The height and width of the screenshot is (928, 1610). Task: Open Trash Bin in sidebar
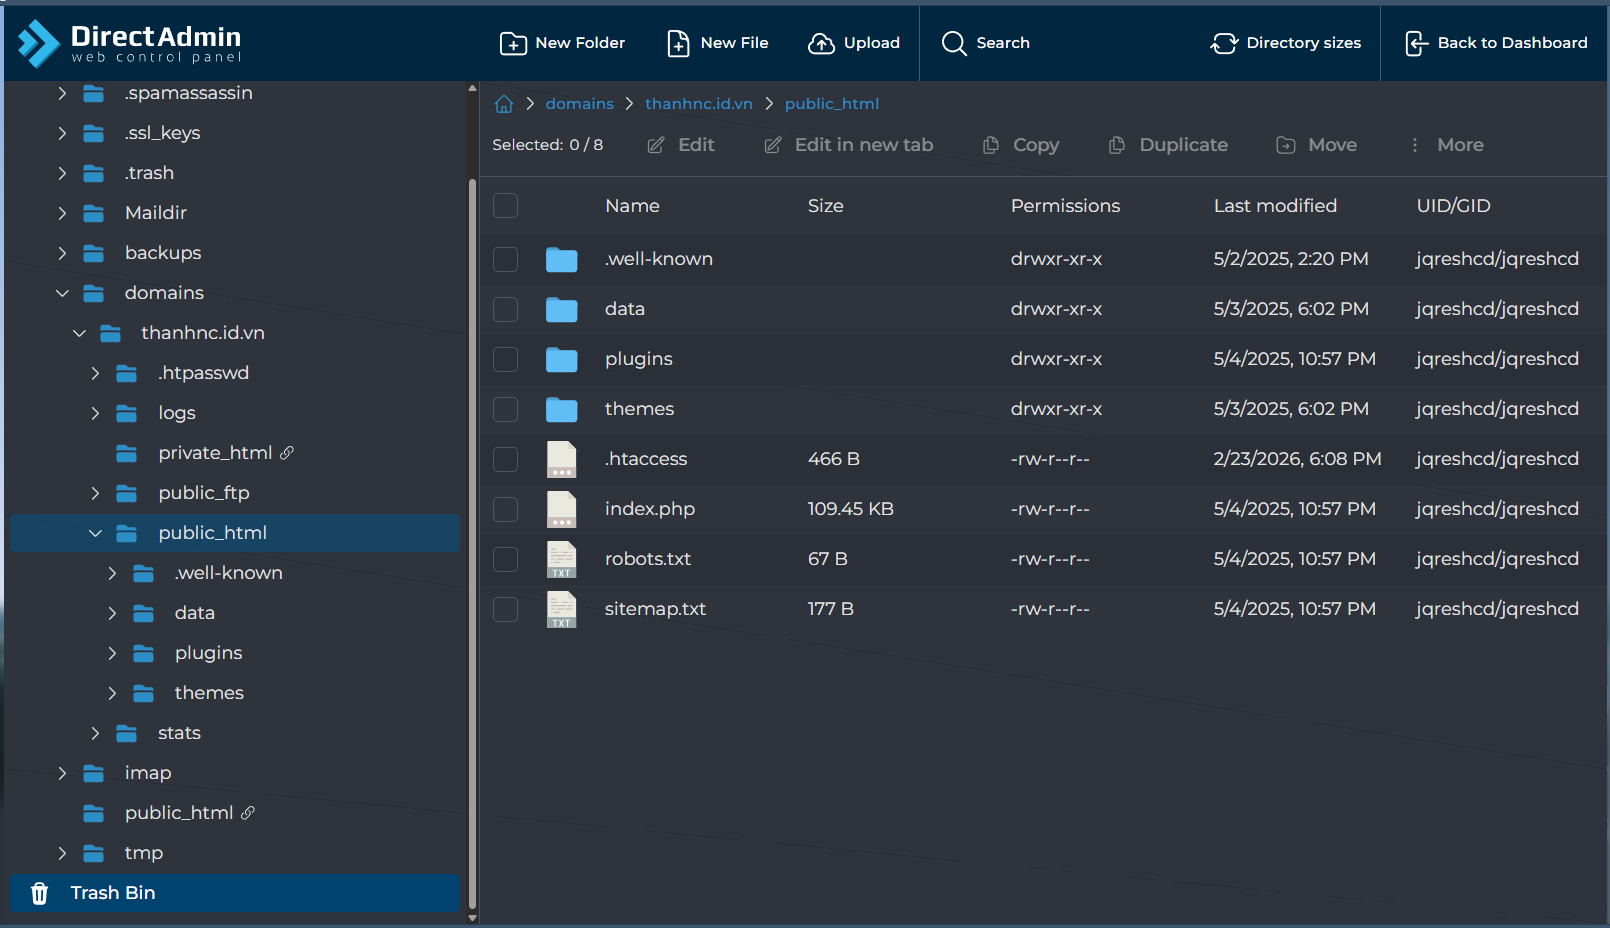point(235,893)
